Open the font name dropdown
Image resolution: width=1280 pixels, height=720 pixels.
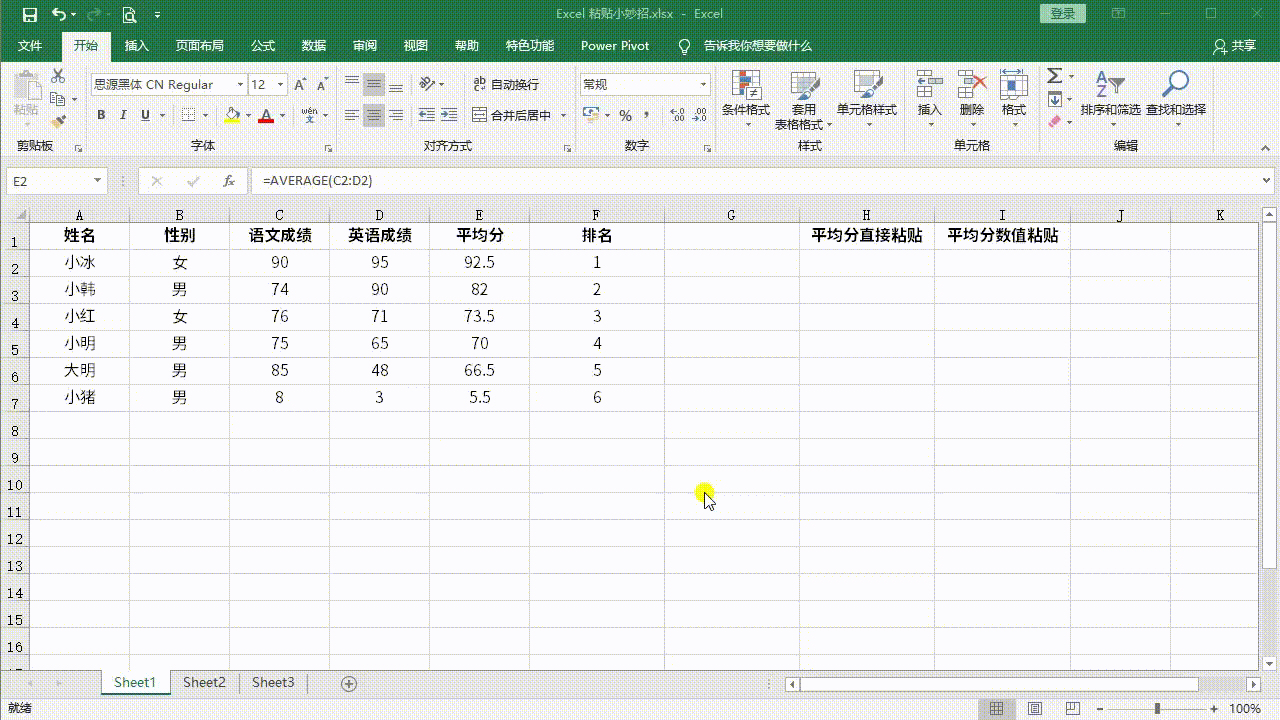coord(240,85)
